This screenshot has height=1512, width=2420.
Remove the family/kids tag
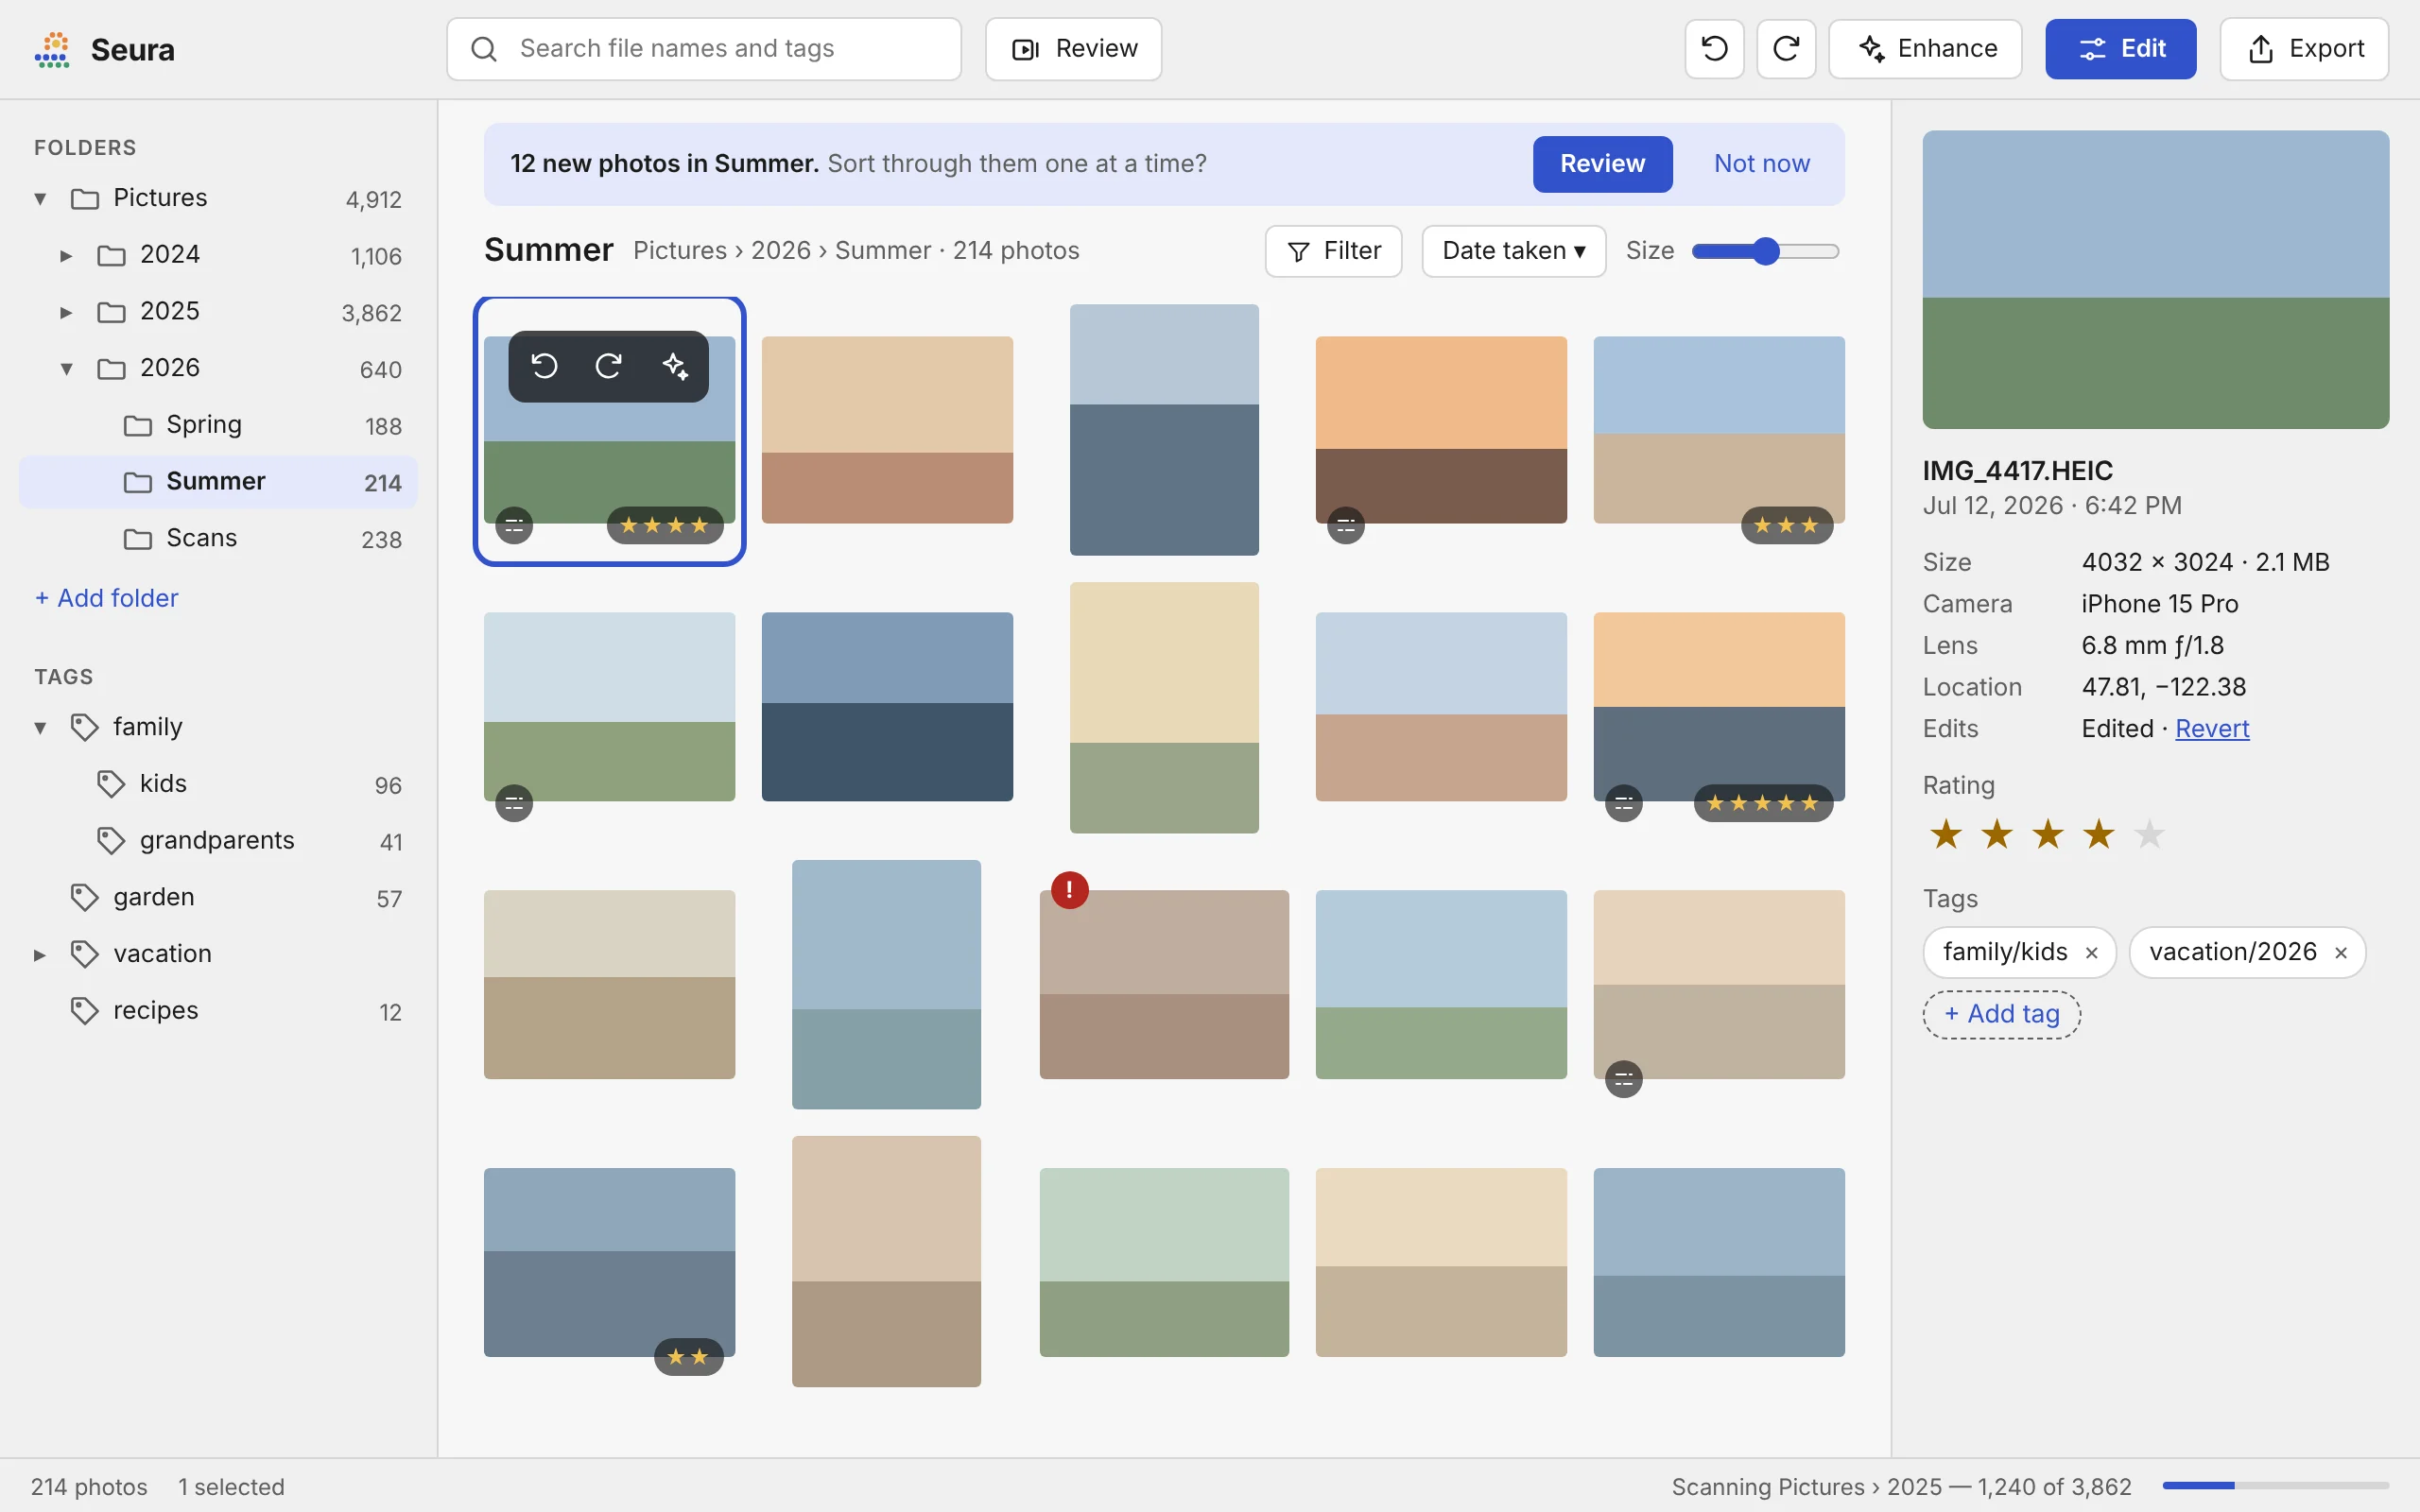pos(2091,953)
